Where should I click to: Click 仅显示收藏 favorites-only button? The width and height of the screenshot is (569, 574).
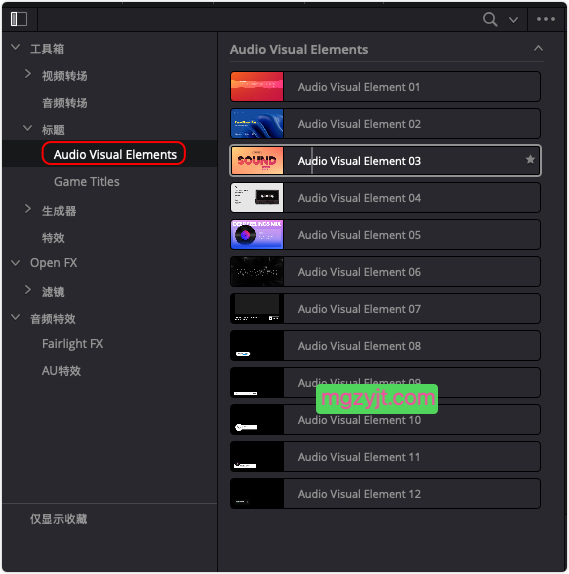tap(59, 519)
